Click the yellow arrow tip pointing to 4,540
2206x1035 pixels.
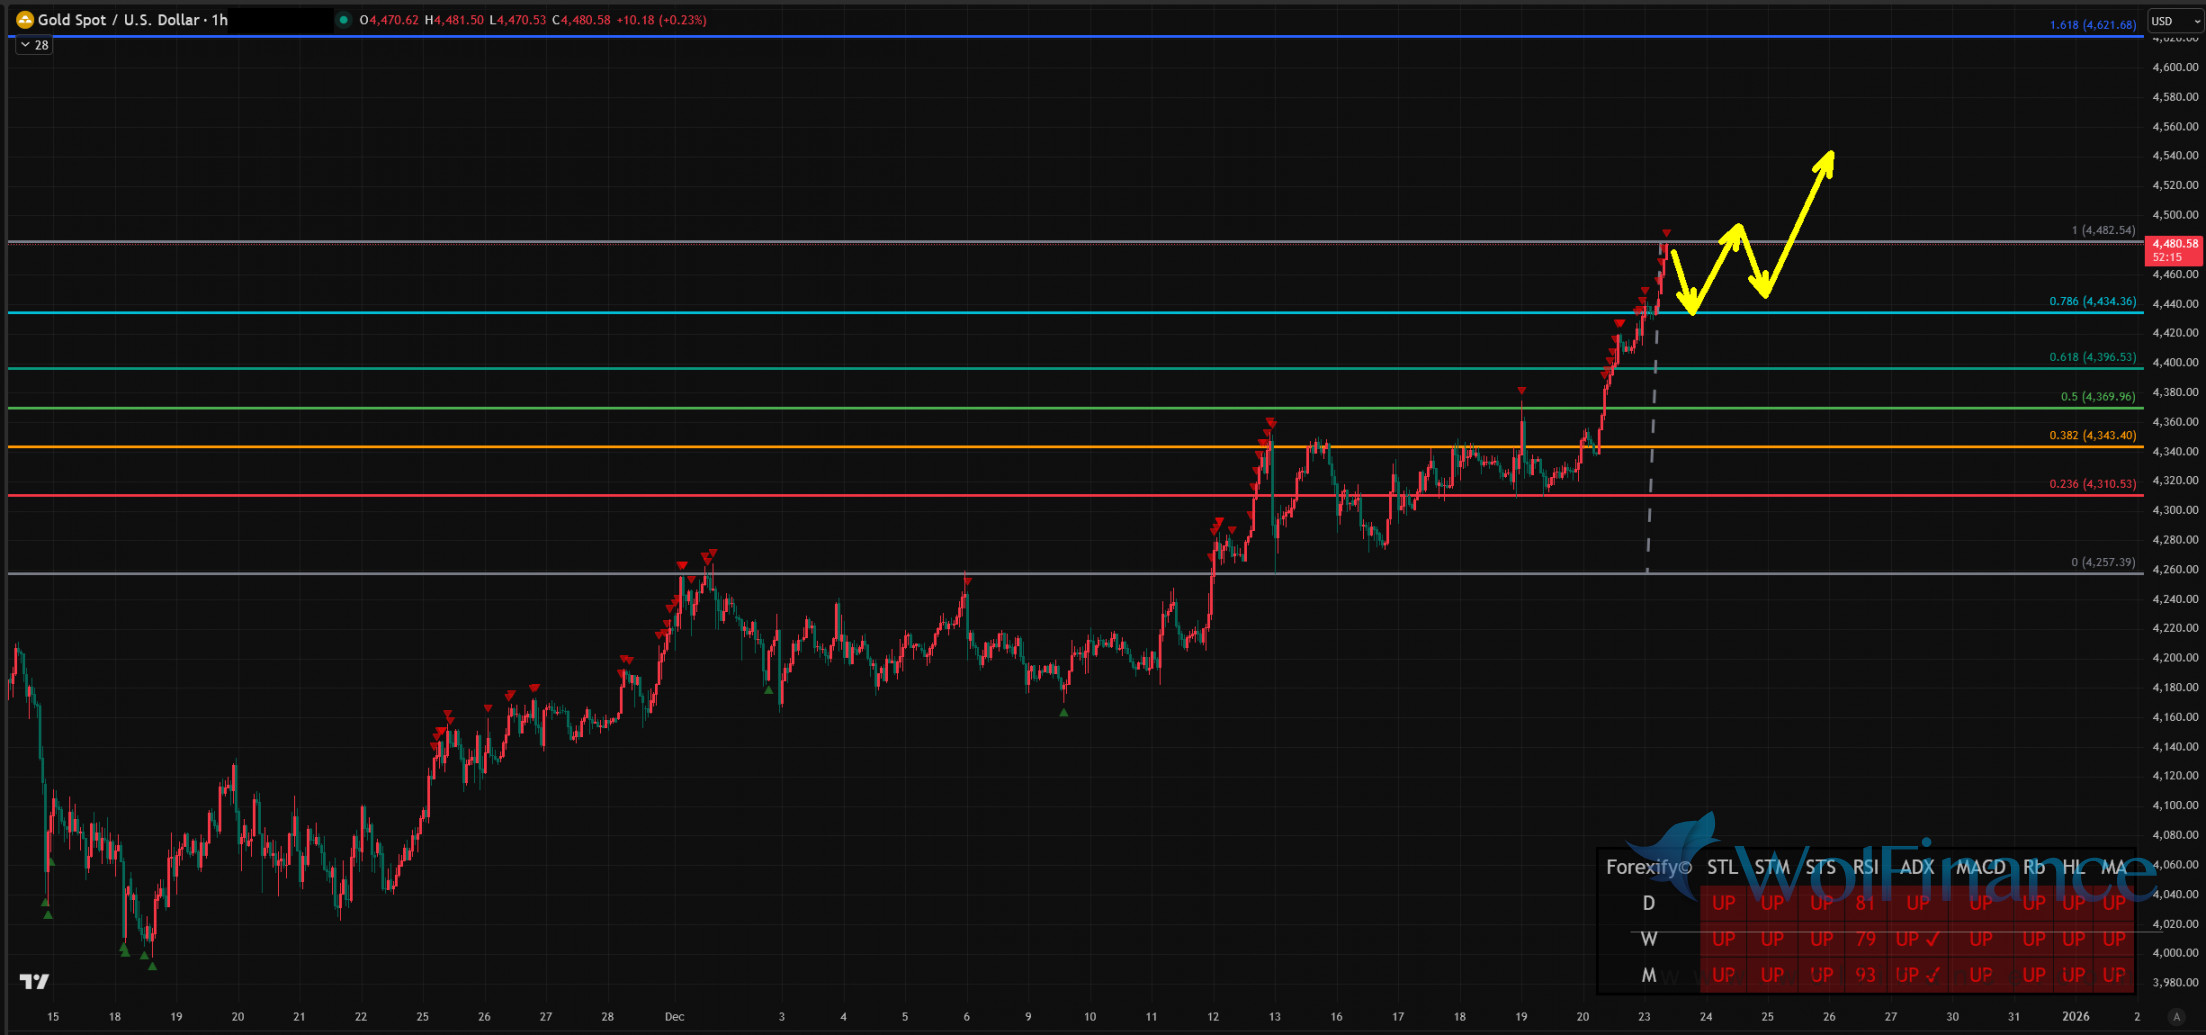point(1830,154)
